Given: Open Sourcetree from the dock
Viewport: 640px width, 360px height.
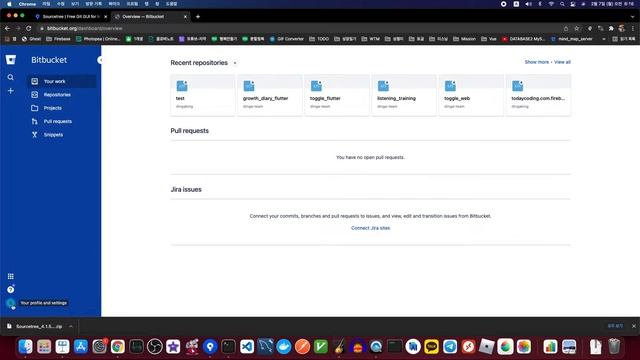Looking at the screenshot, I should coord(210,347).
